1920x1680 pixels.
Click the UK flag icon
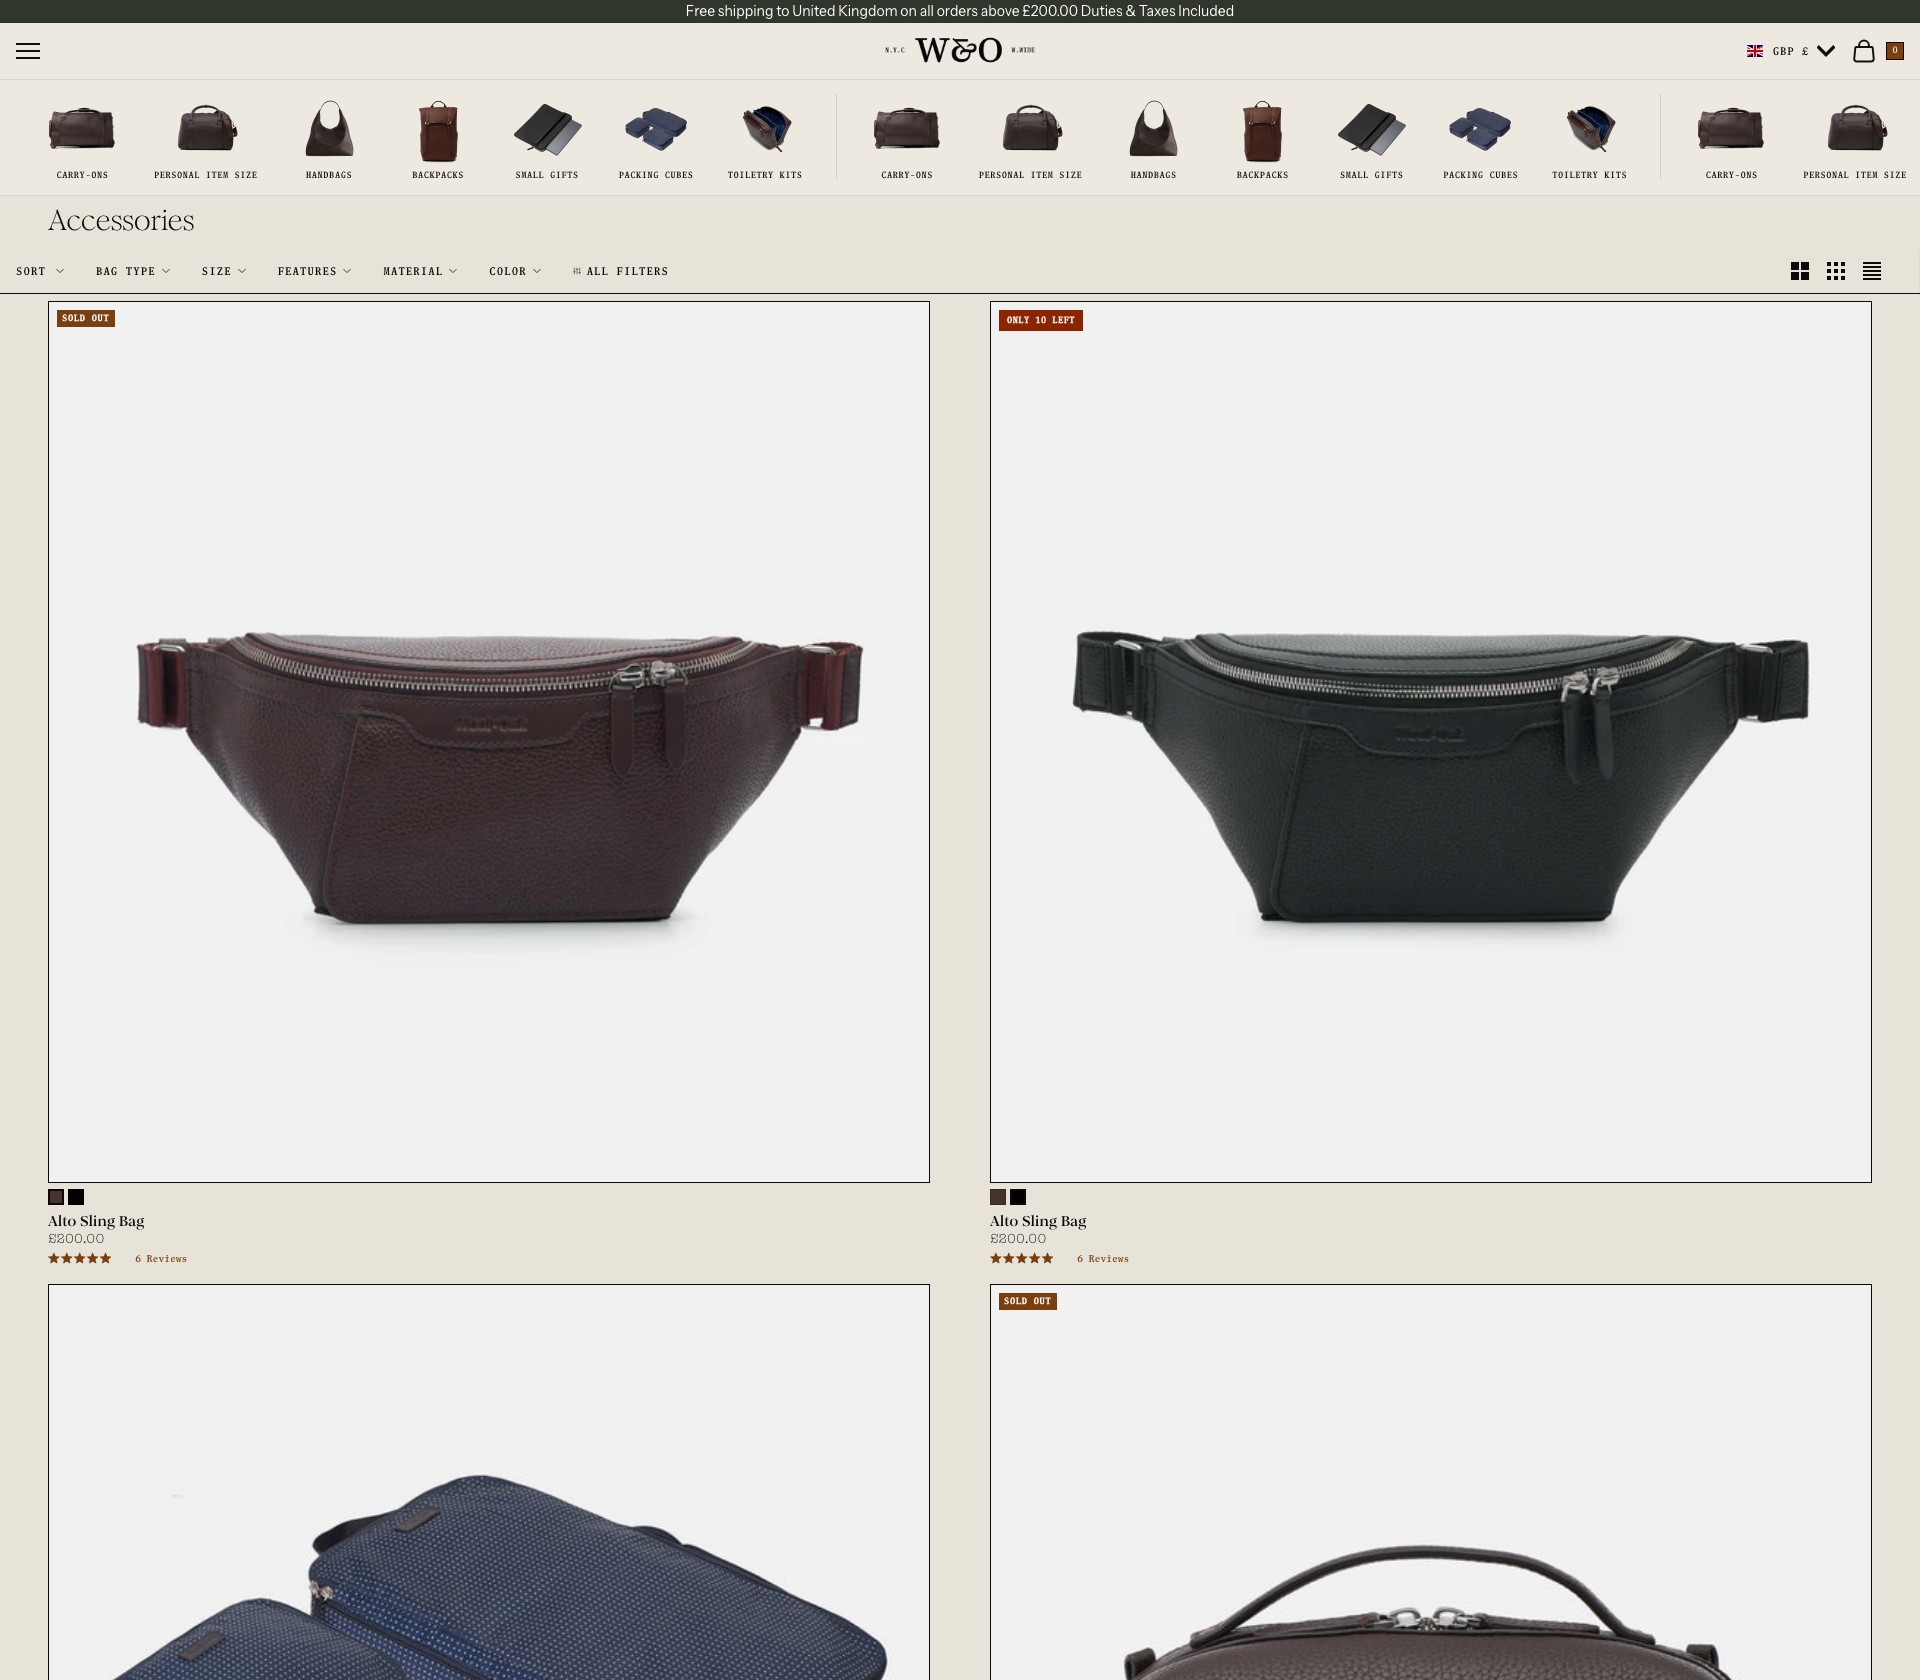click(1754, 51)
